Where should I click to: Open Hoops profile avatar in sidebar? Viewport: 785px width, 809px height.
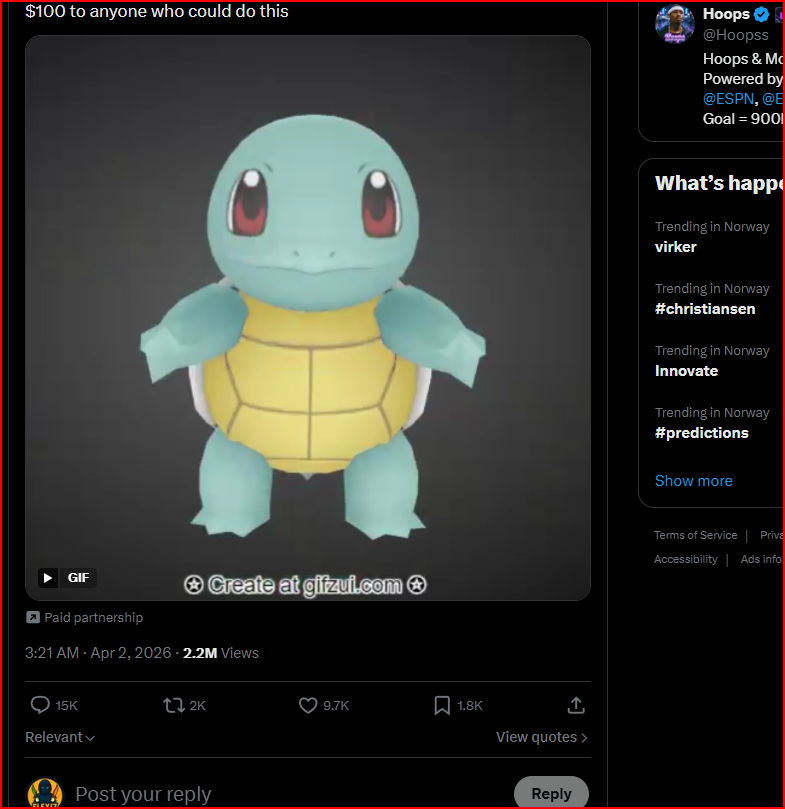(x=675, y=24)
